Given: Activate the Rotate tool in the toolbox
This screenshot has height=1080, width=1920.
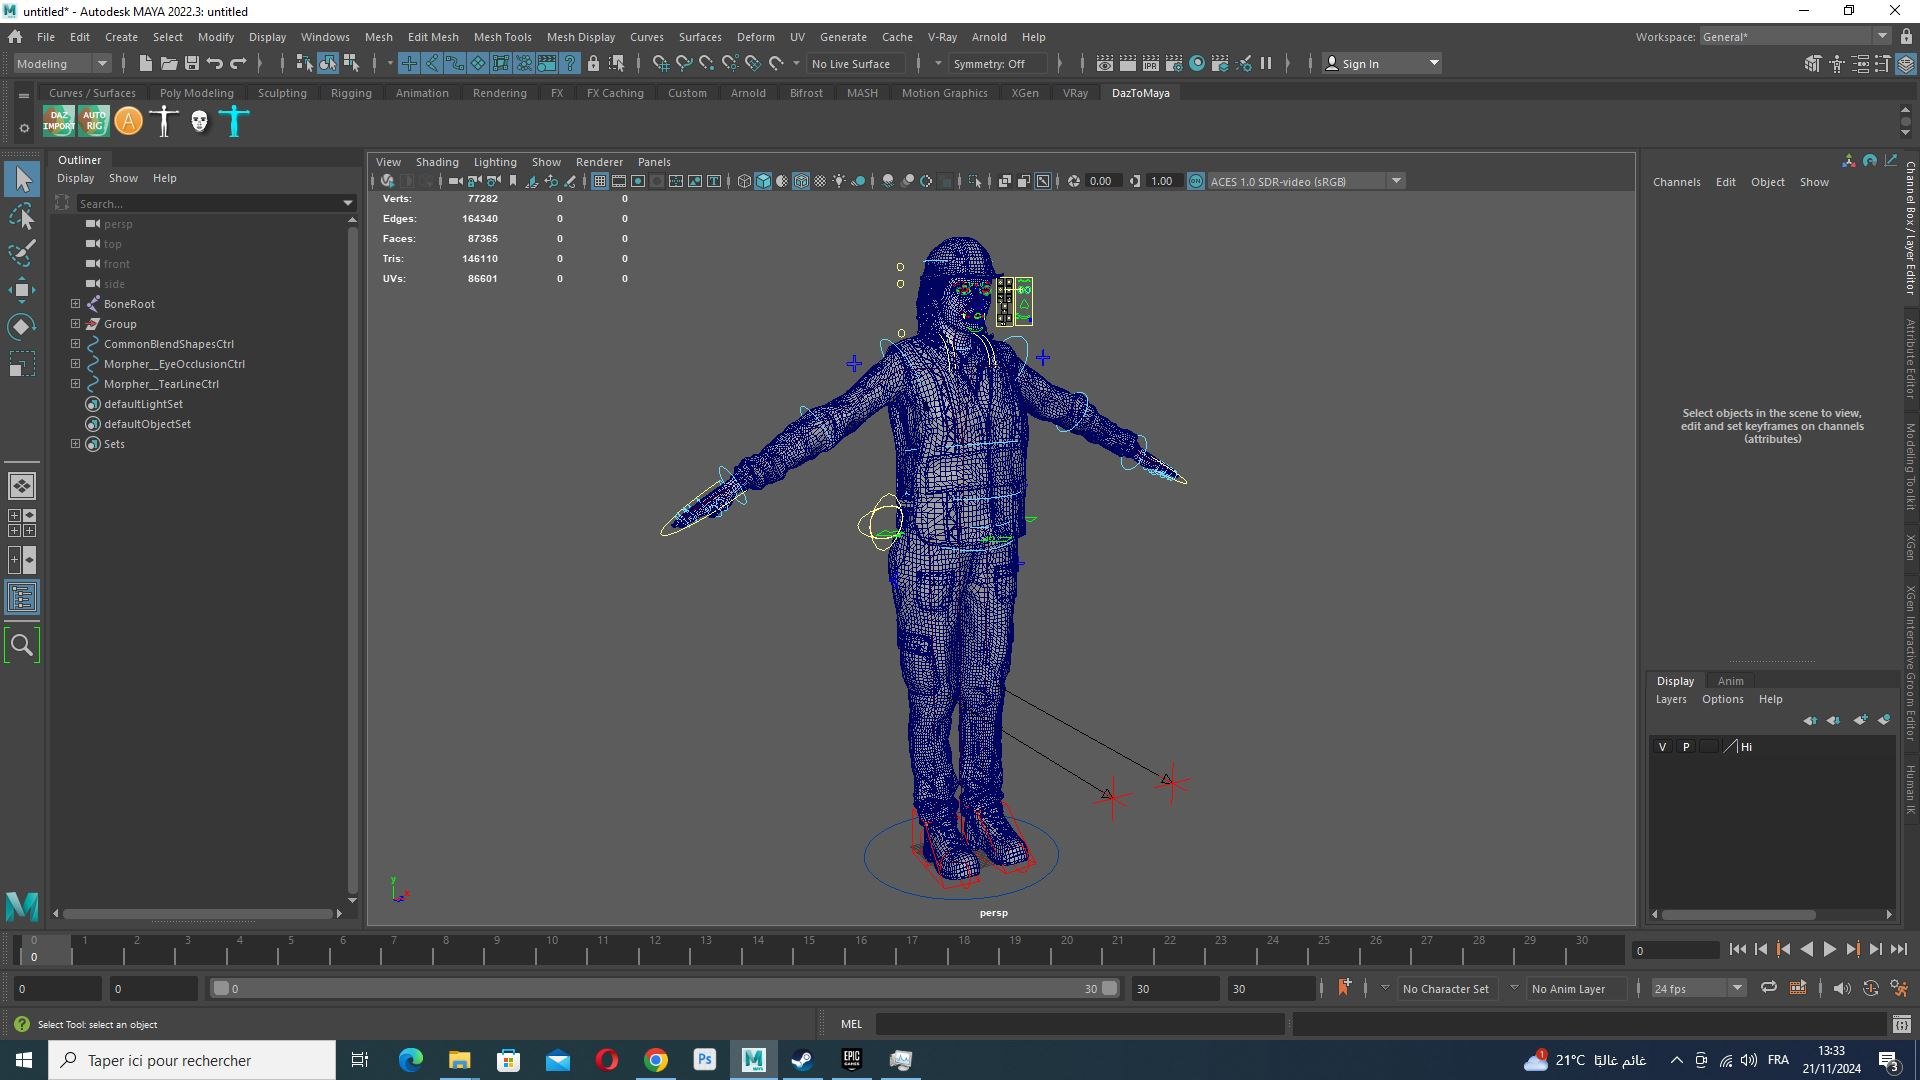Looking at the screenshot, I should click(21, 327).
